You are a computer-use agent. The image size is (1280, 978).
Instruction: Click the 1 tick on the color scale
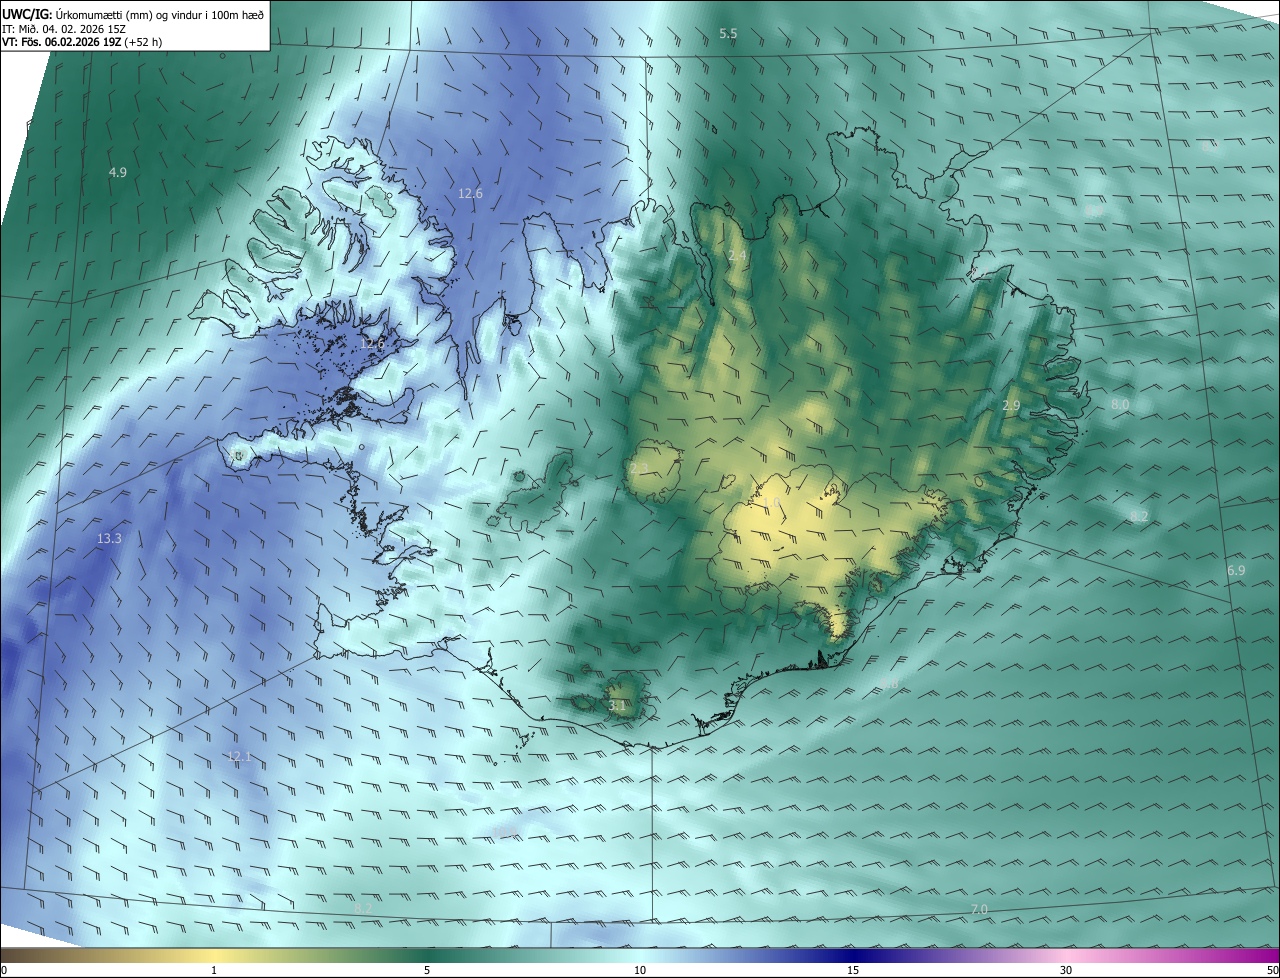(x=214, y=970)
